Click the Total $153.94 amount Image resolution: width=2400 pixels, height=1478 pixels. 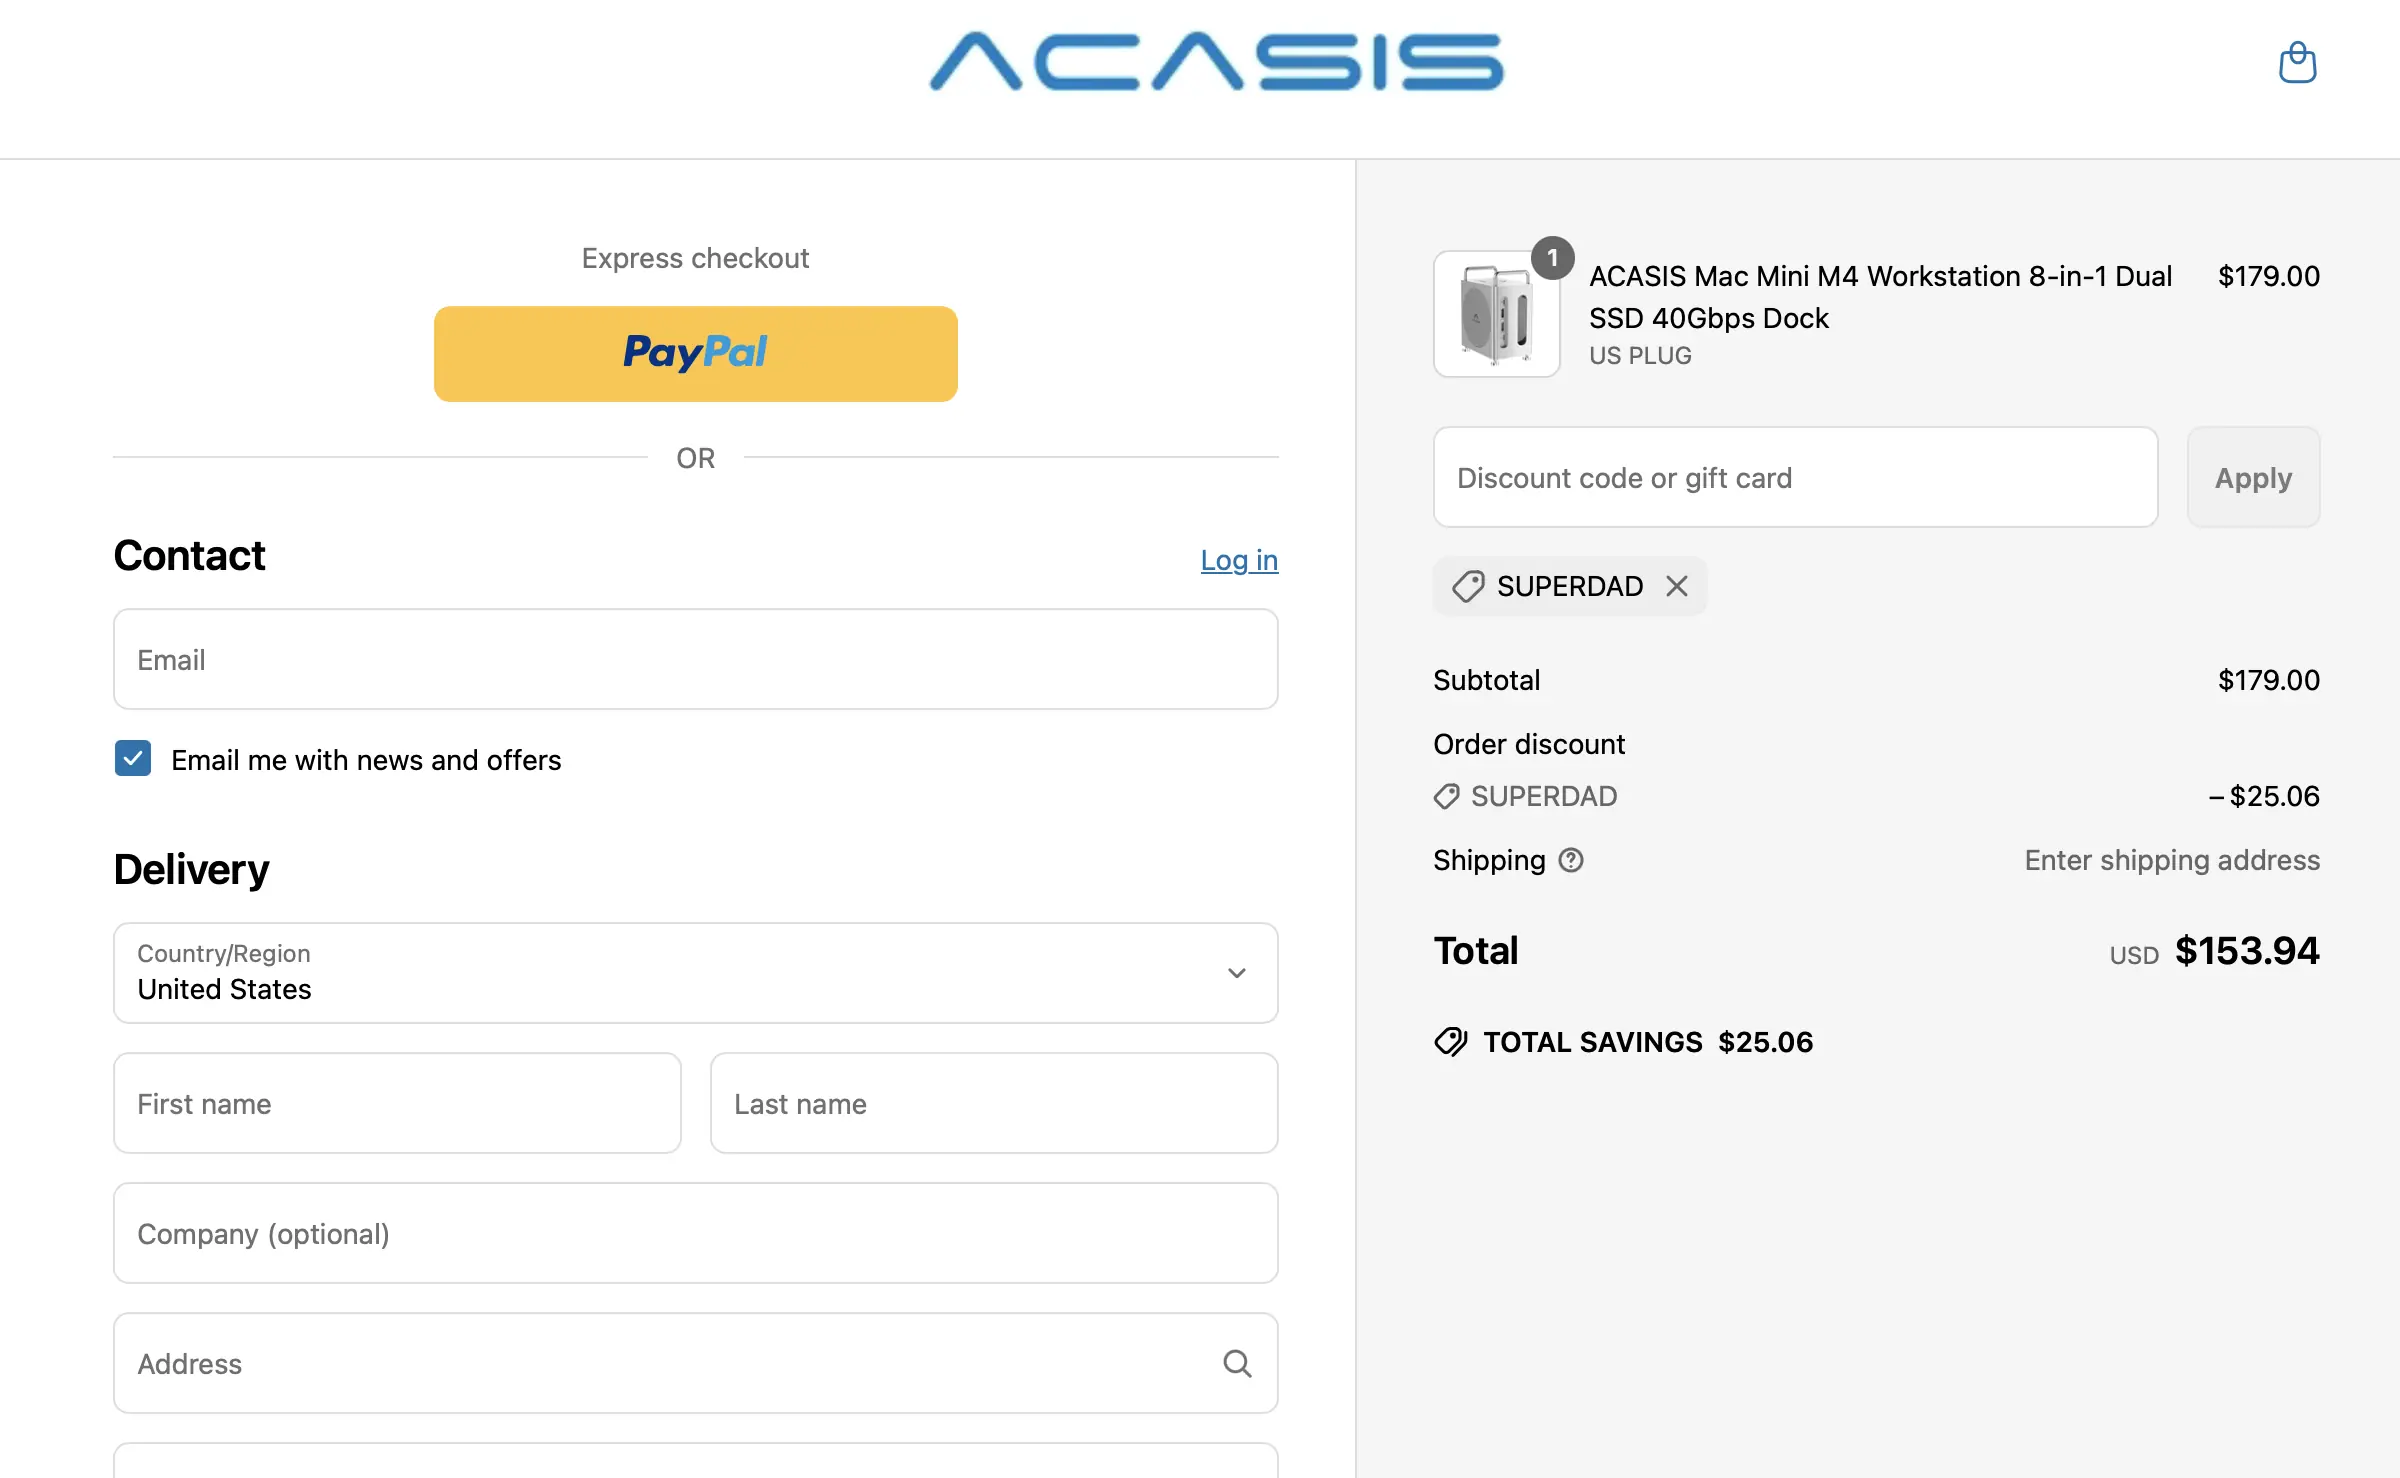point(2247,950)
